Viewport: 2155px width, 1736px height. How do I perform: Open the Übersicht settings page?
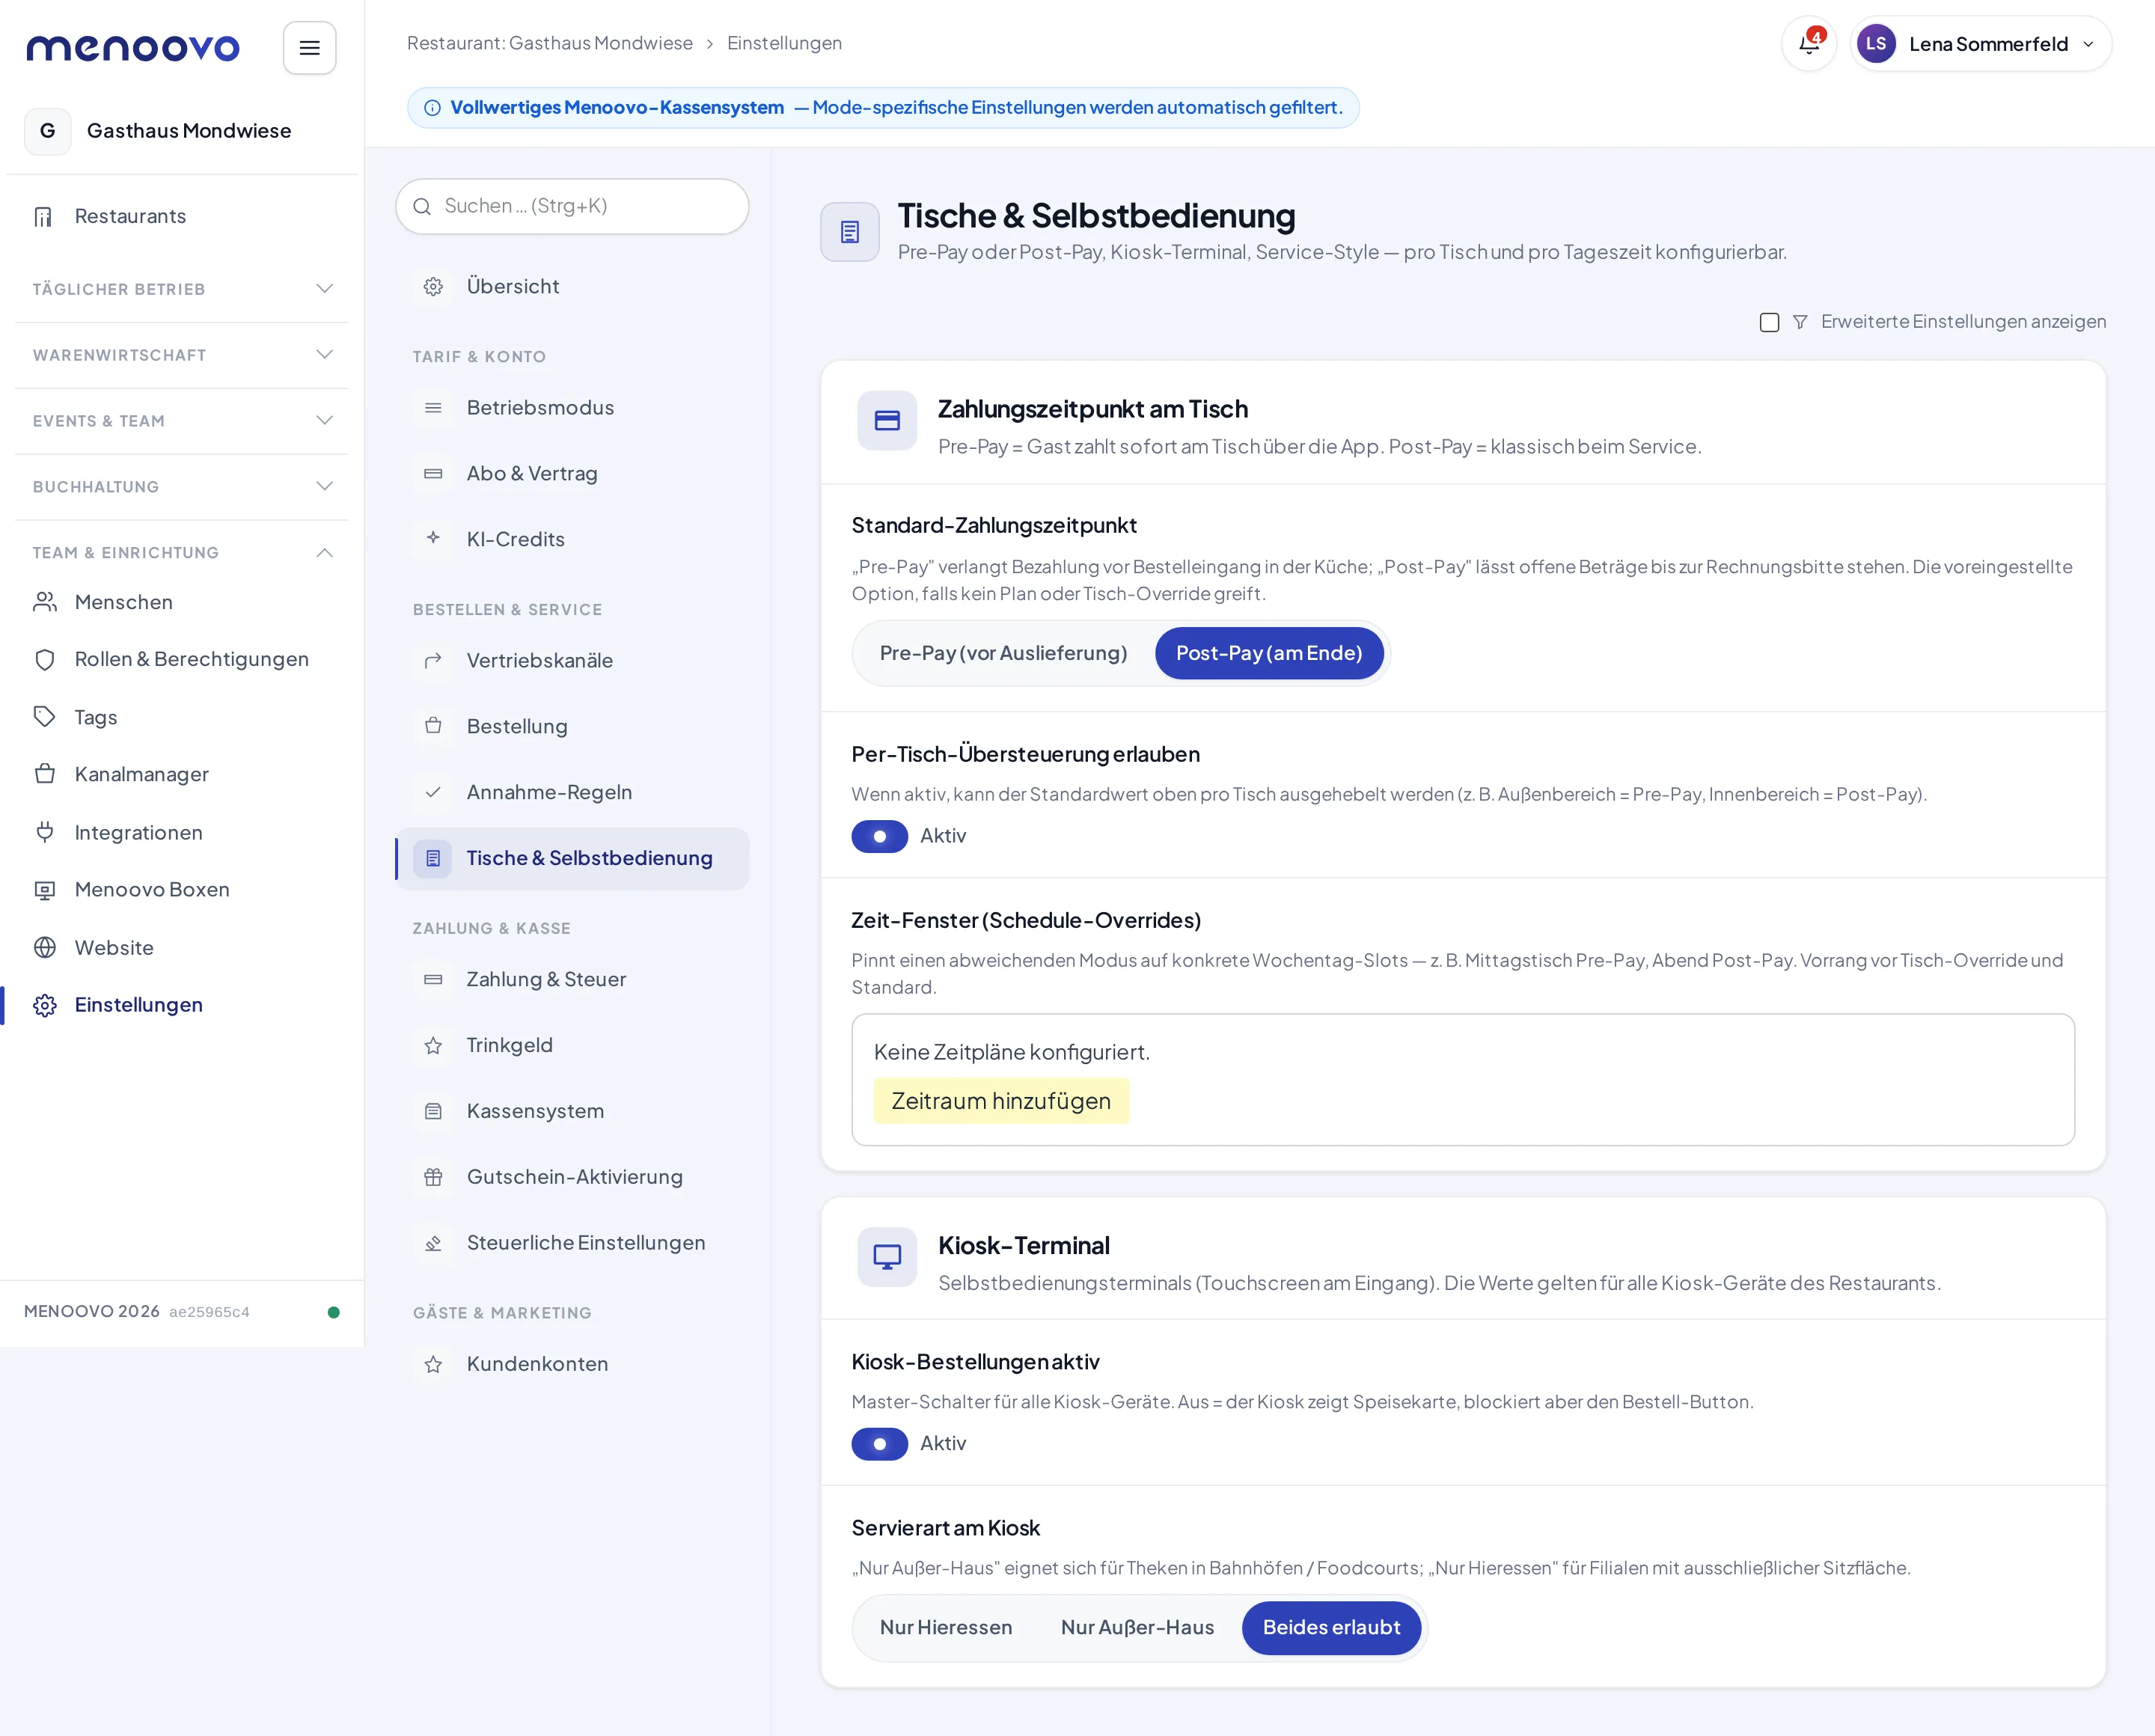click(572, 286)
